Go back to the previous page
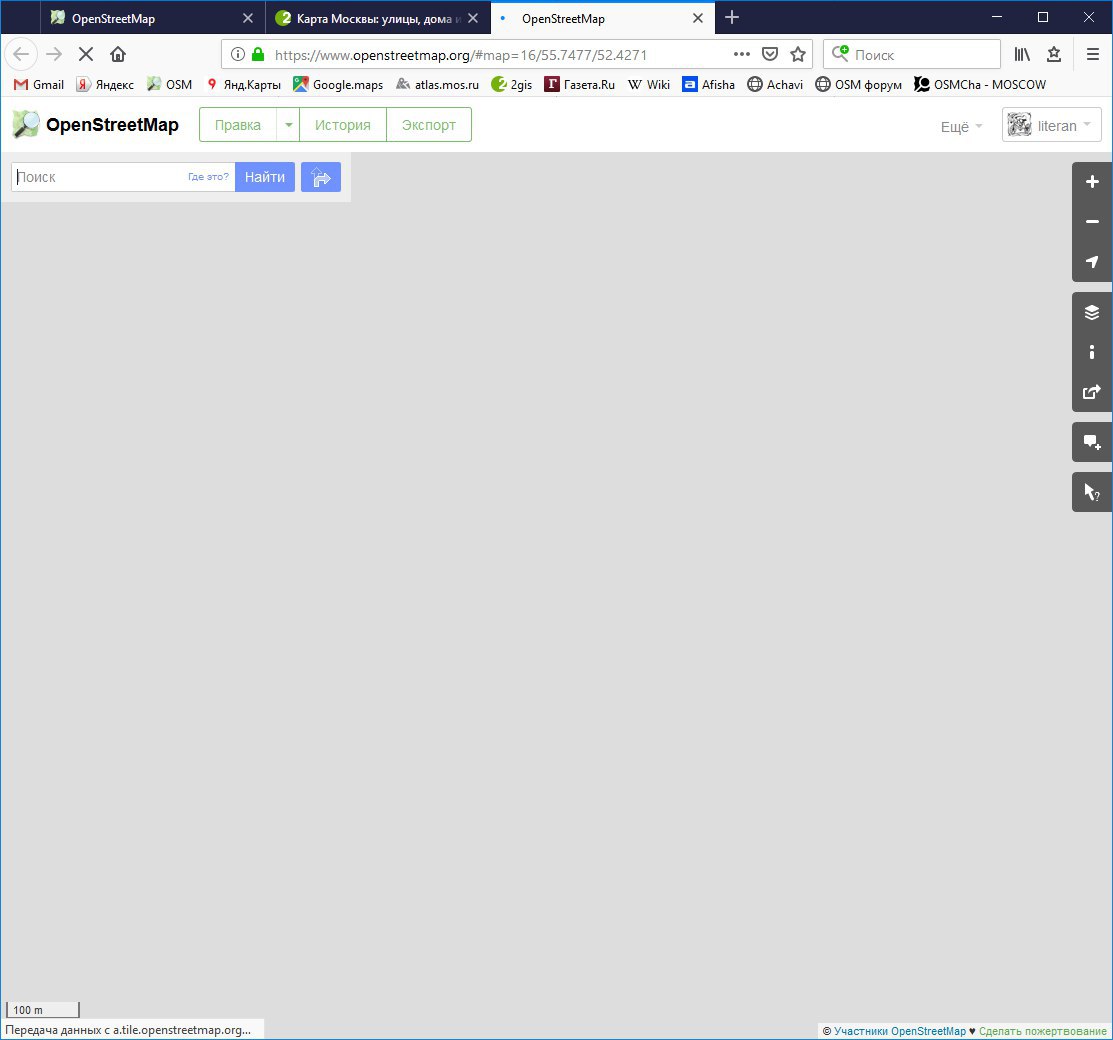 [21, 54]
